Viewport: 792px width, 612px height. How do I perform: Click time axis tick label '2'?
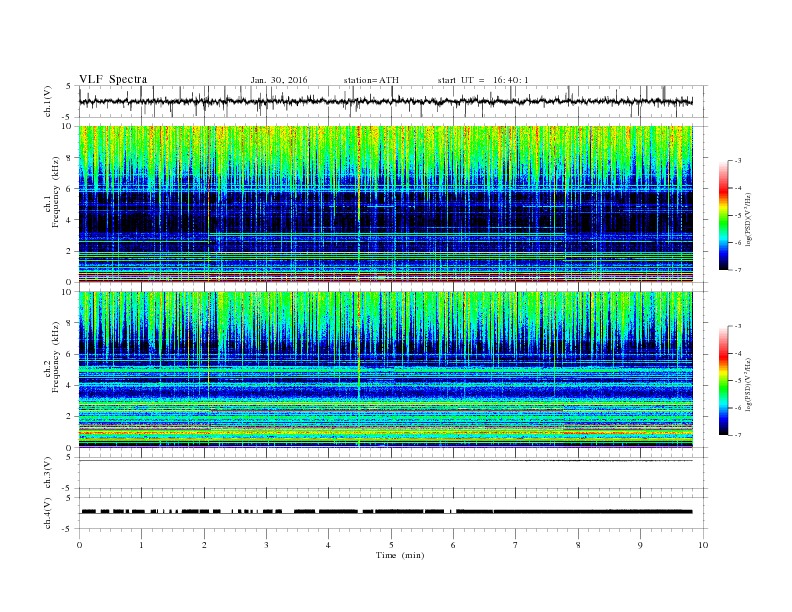[x=204, y=545]
